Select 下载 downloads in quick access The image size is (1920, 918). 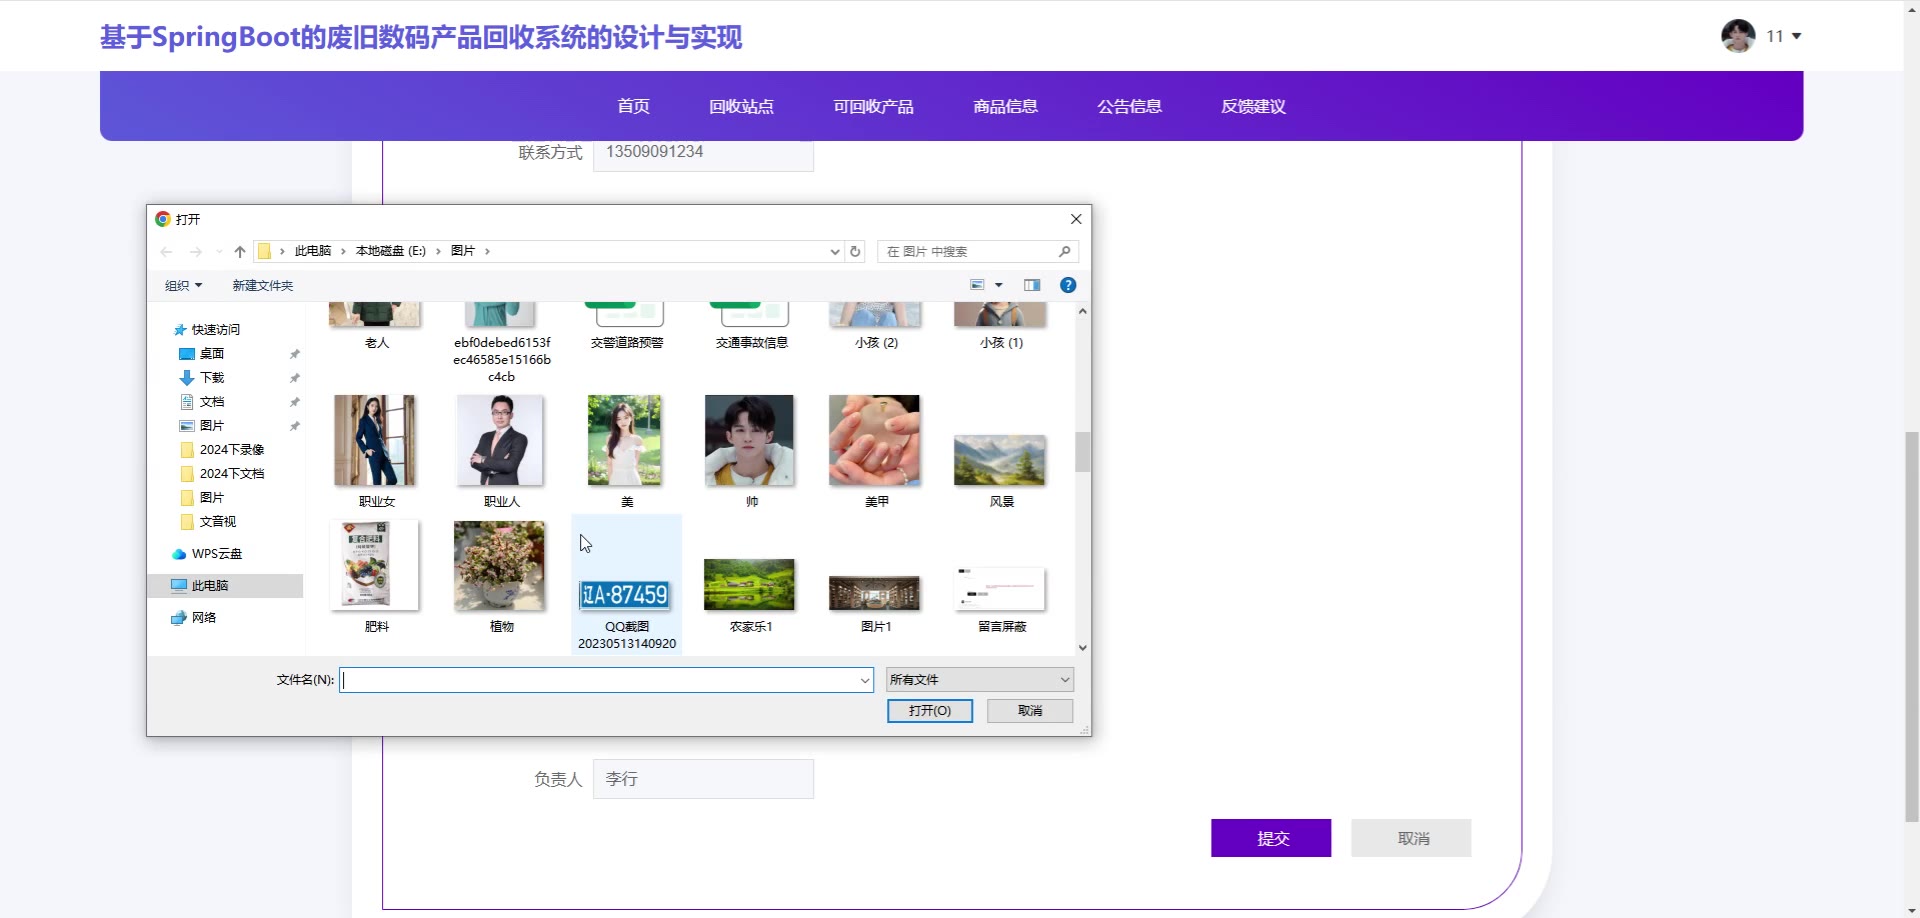[212, 378]
